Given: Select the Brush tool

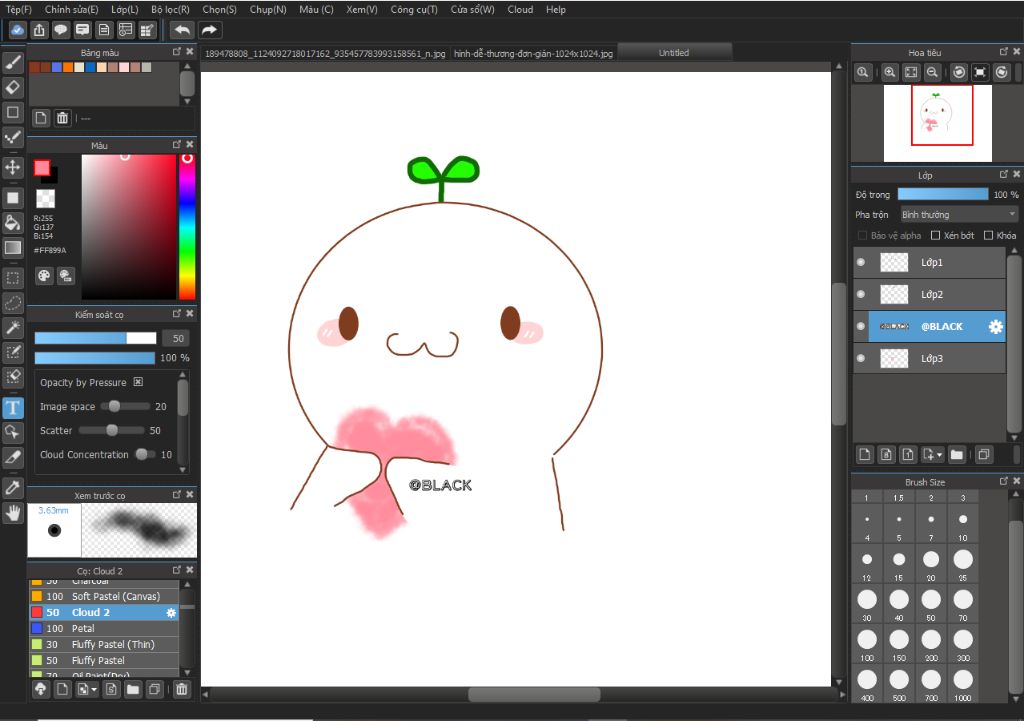Looking at the screenshot, I should pyautogui.click(x=13, y=63).
